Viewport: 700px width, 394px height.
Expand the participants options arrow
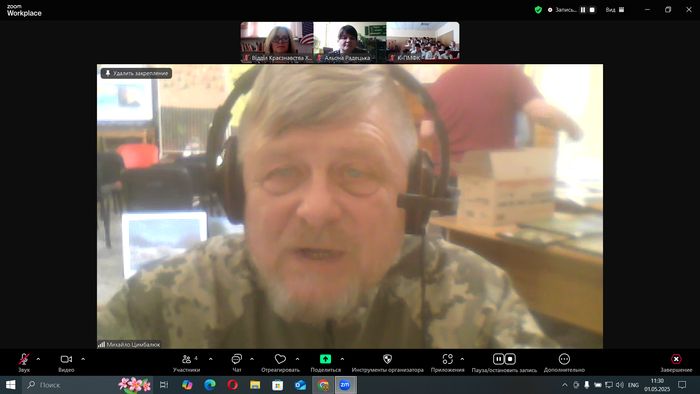[x=211, y=359]
